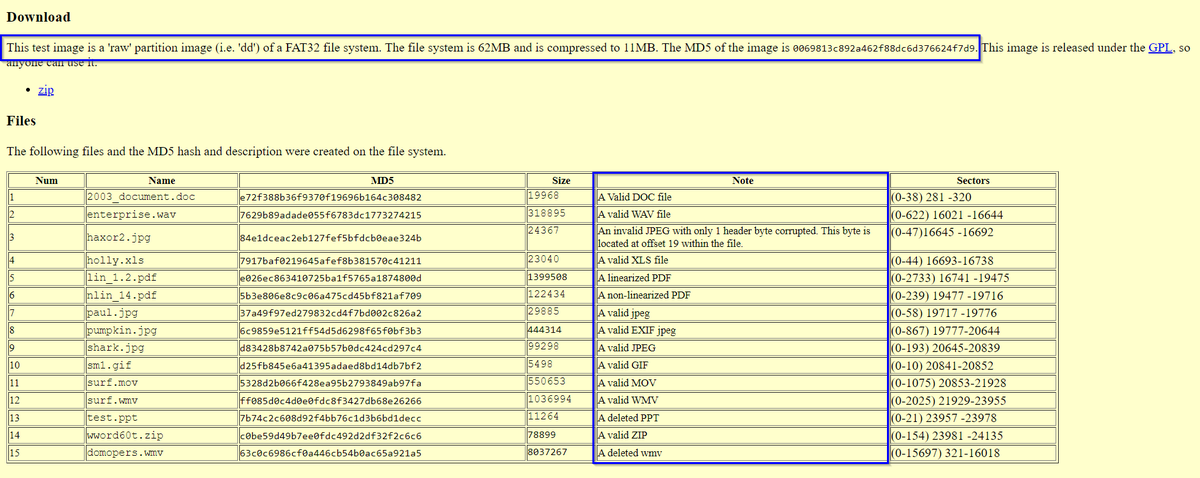Click MD5 hash 6c9859e5121ff54d5d6298f65f0bf3b3
This screenshot has width=1200, height=478.
(331, 330)
